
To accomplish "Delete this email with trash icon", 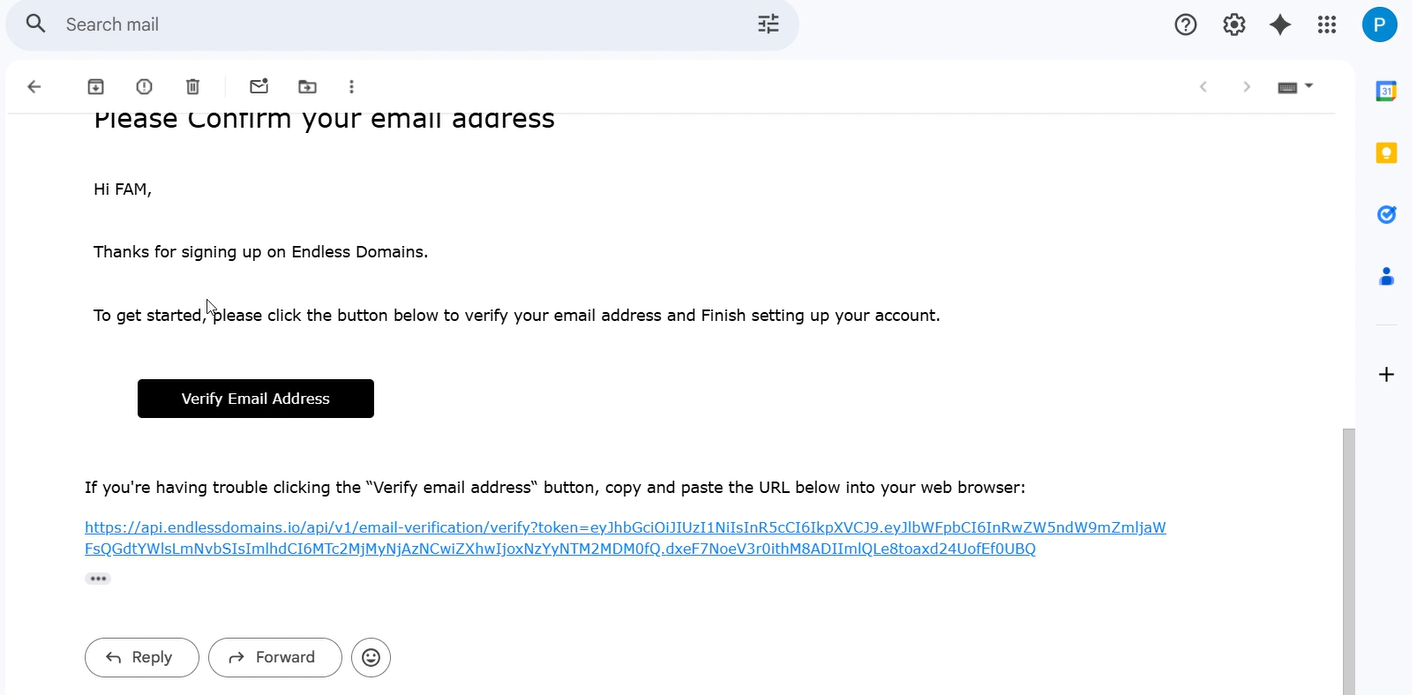I will (x=193, y=87).
